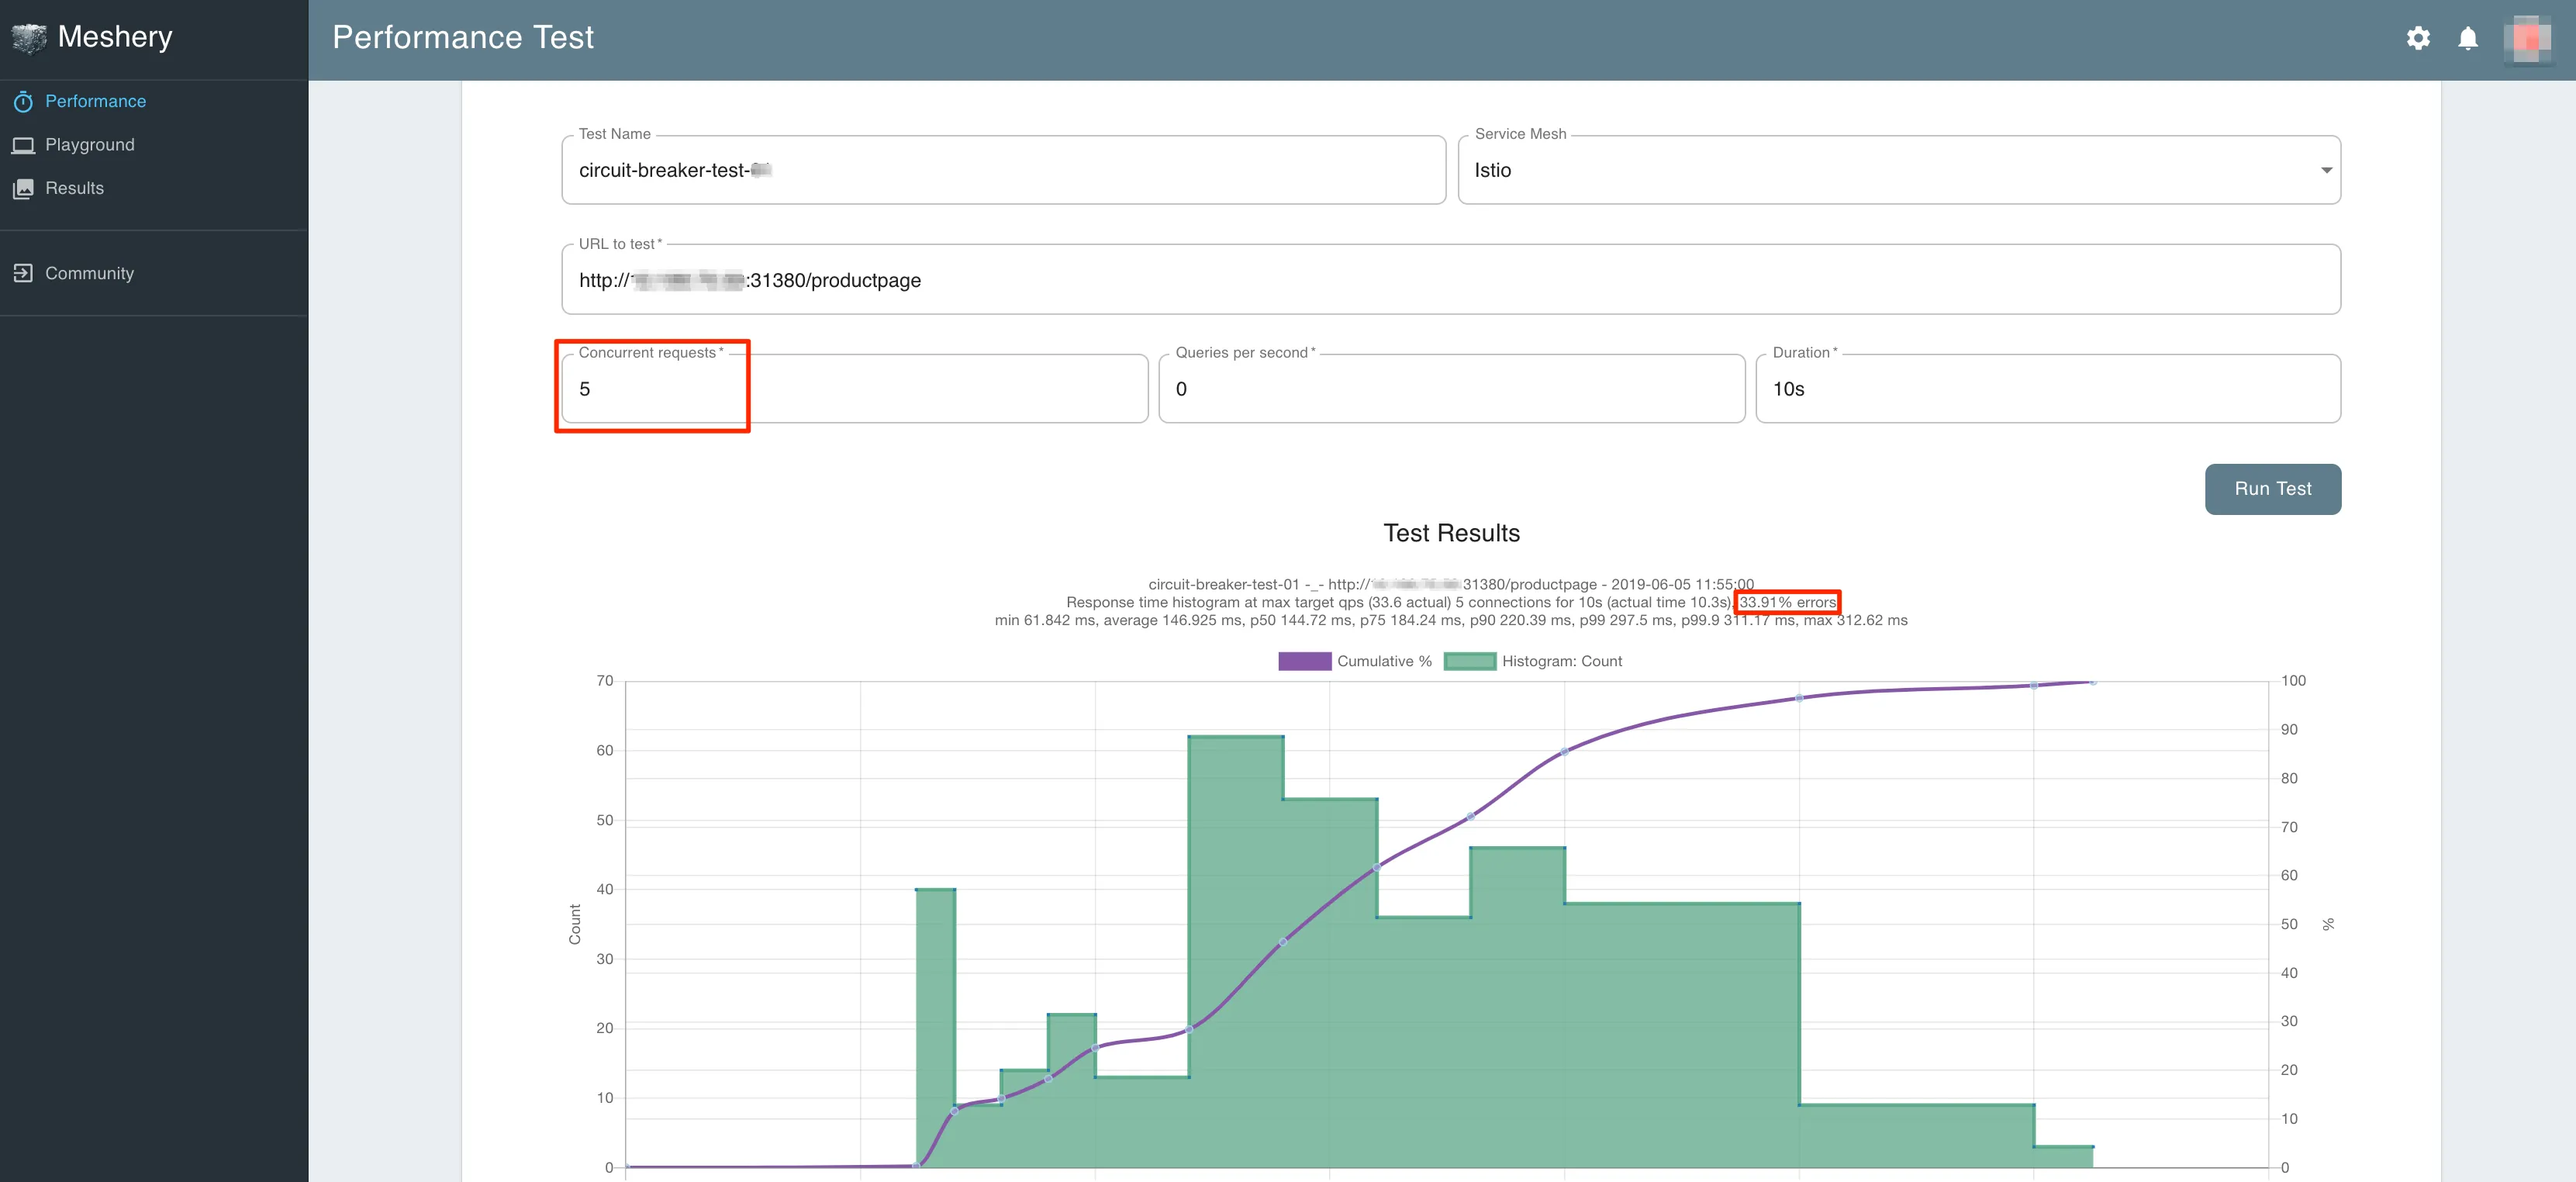
Task: Click the Results image icon
Action: point(23,189)
